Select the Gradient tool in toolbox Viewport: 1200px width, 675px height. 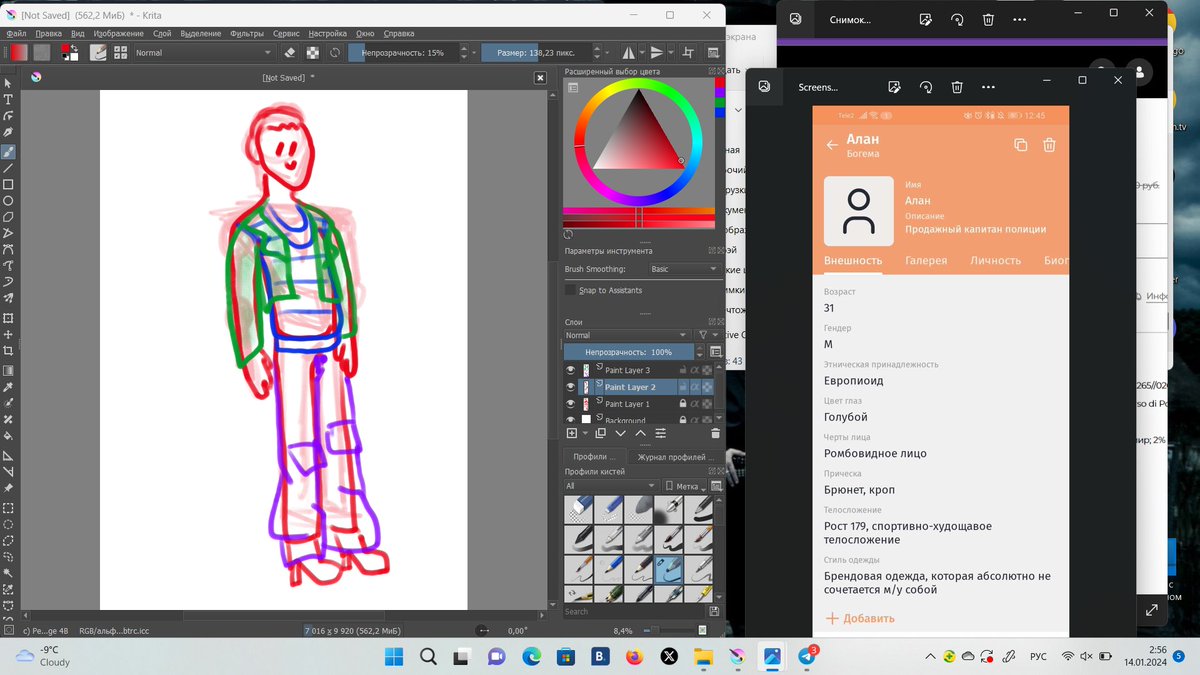(x=8, y=370)
